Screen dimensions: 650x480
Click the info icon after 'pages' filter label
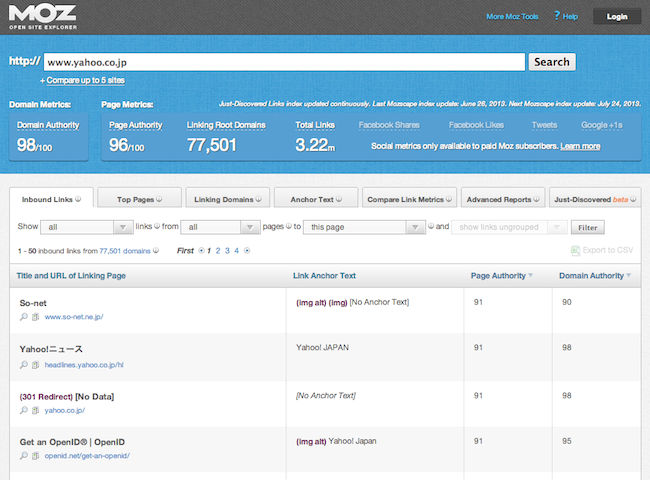(x=289, y=226)
